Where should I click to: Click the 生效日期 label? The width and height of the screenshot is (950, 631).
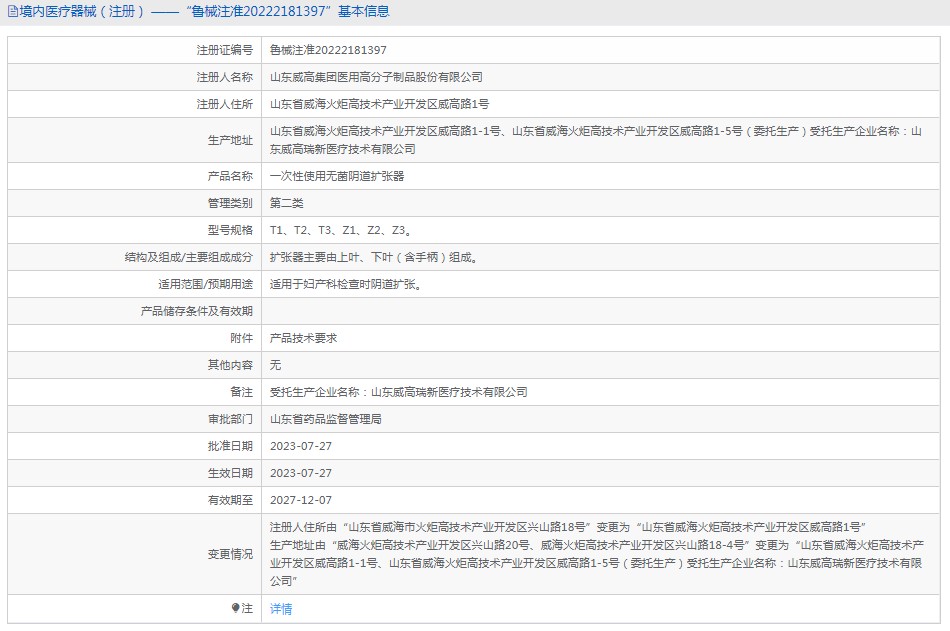pyautogui.click(x=230, y=473)
